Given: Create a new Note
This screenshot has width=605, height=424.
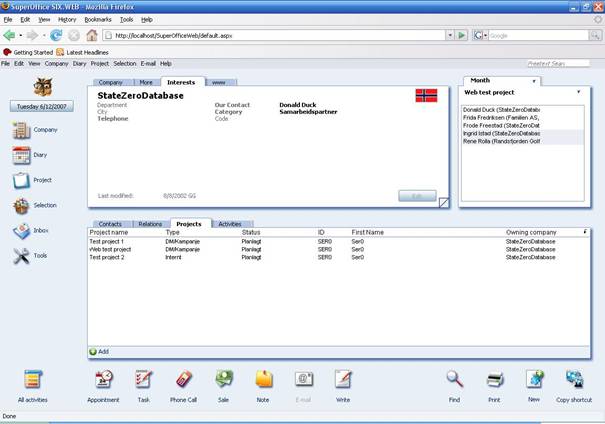Looking at the screenshot, I should [x=264, y=380].
